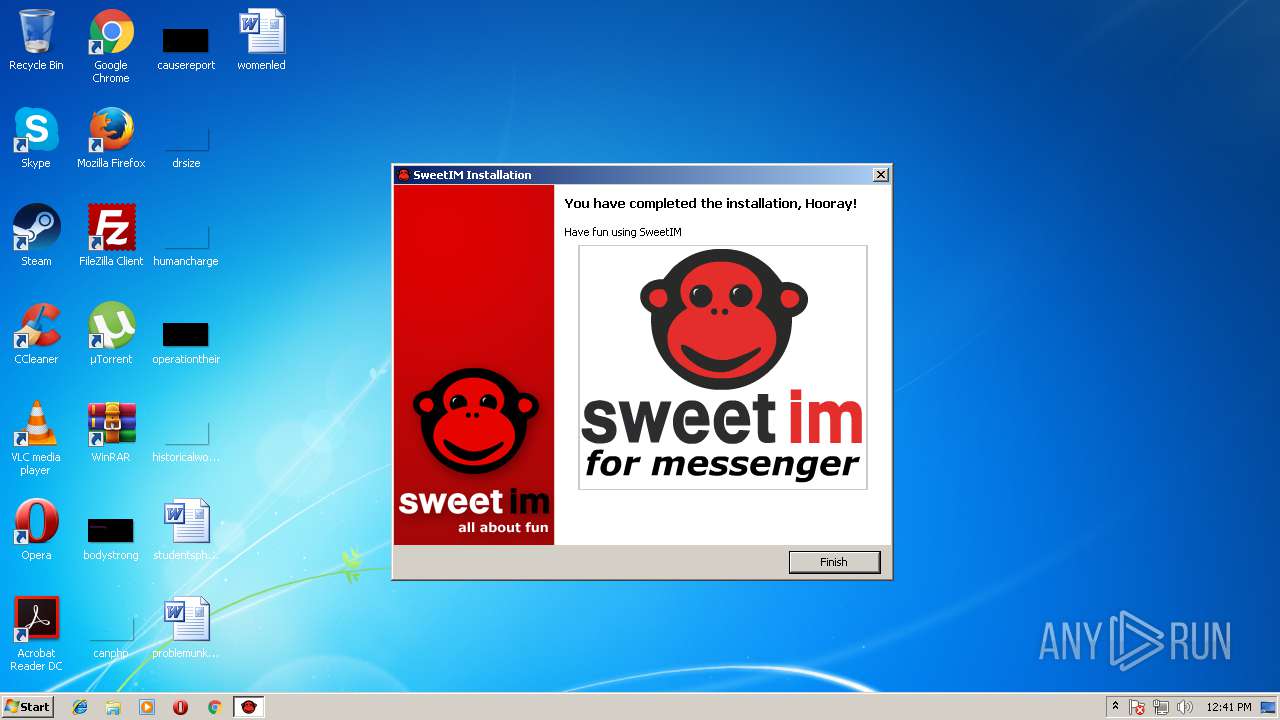
Task: Open the network tray icon
Action: (x=1161, y=707)
